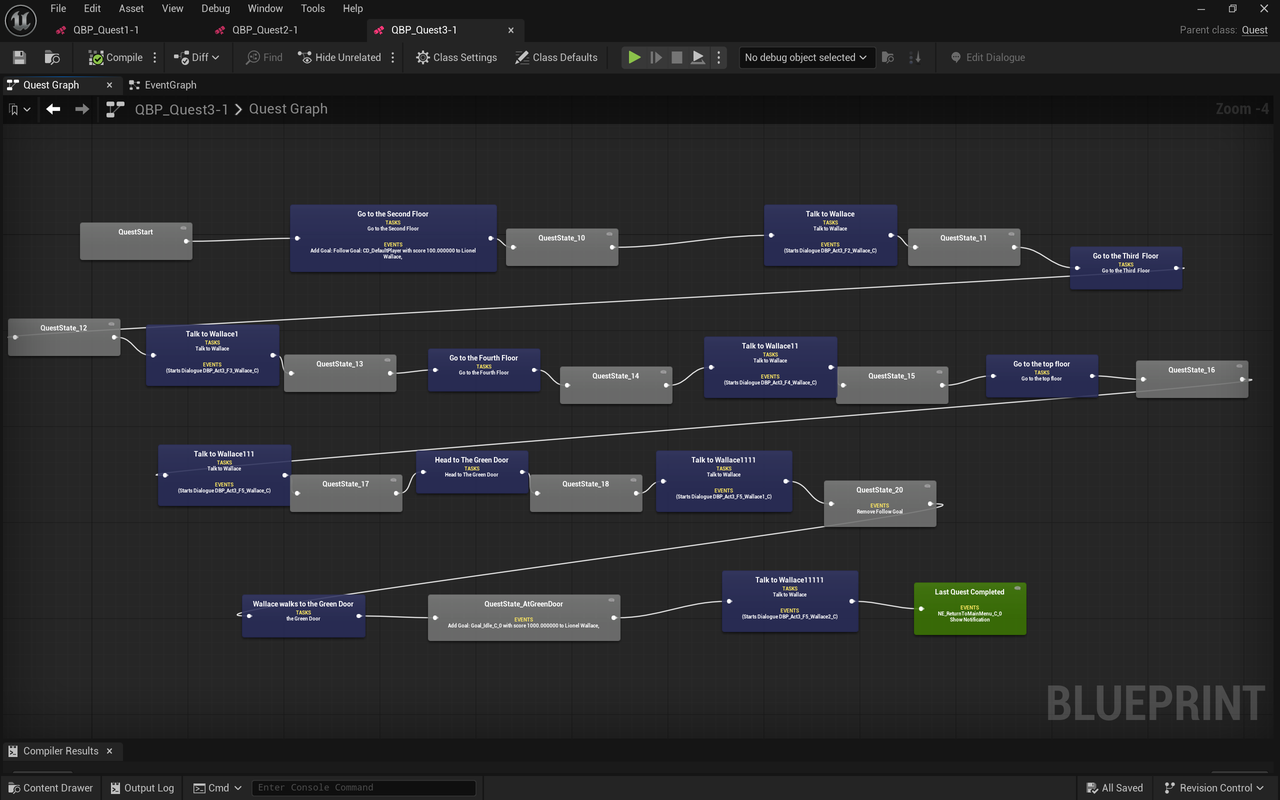Click the Stop simulation icon

pyautogui.click(x=677, y=58)
